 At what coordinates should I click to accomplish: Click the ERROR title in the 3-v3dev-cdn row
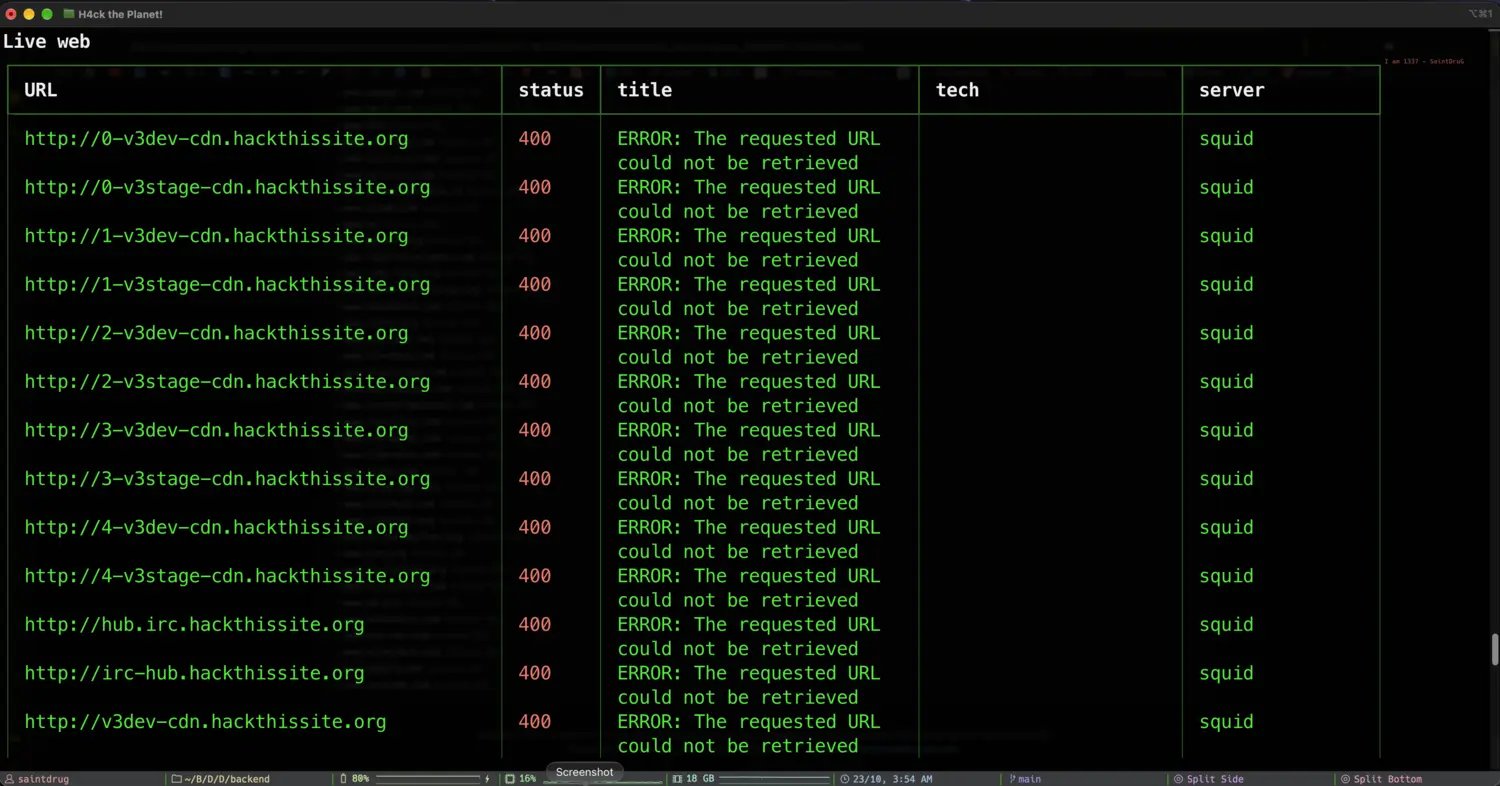point(749,442)
